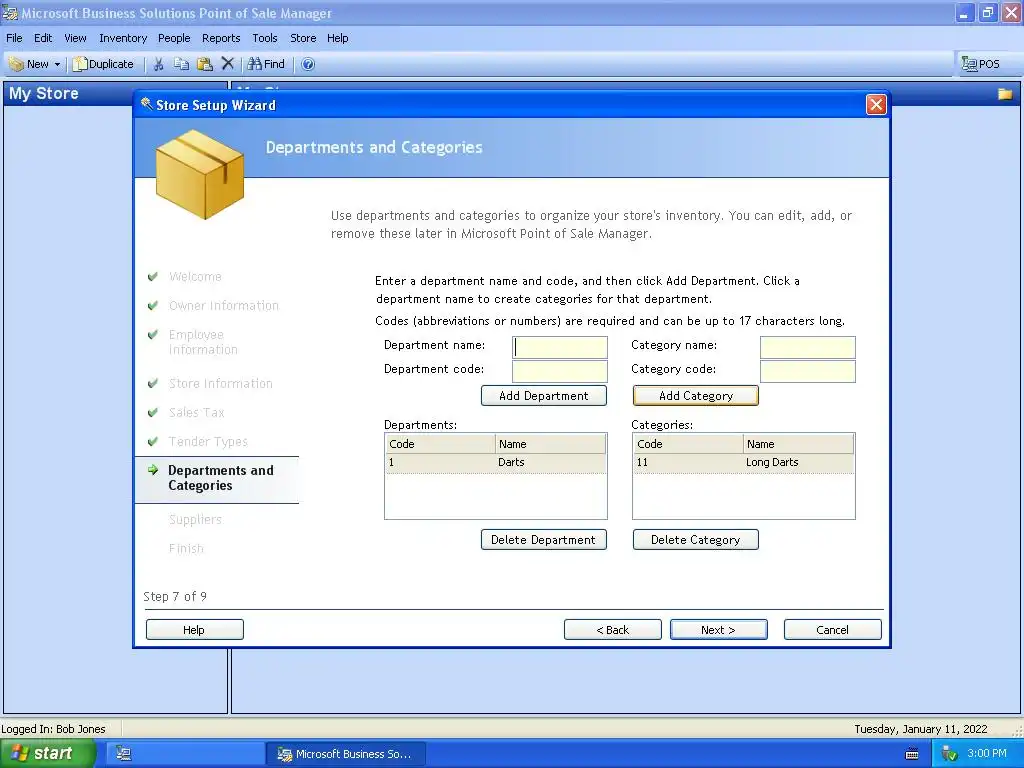Launch POS from the toolbar
The height and width of the screenshot is (768, 1024).
[x=980, y=64]
